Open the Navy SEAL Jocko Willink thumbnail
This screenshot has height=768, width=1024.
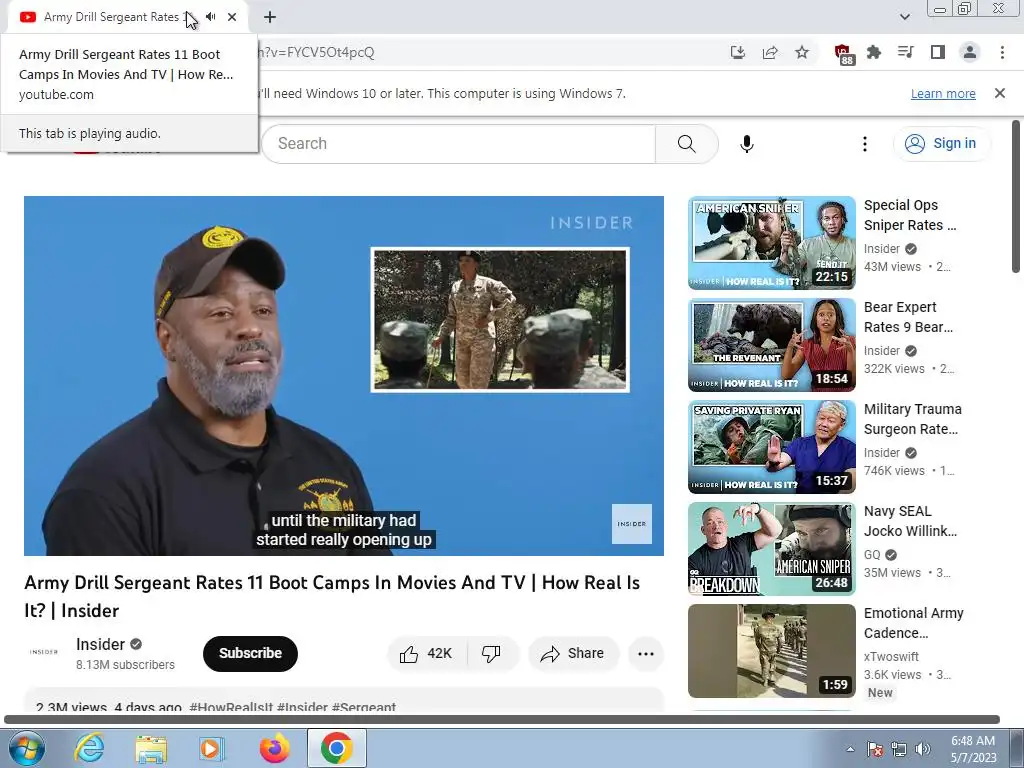(771, 549)
